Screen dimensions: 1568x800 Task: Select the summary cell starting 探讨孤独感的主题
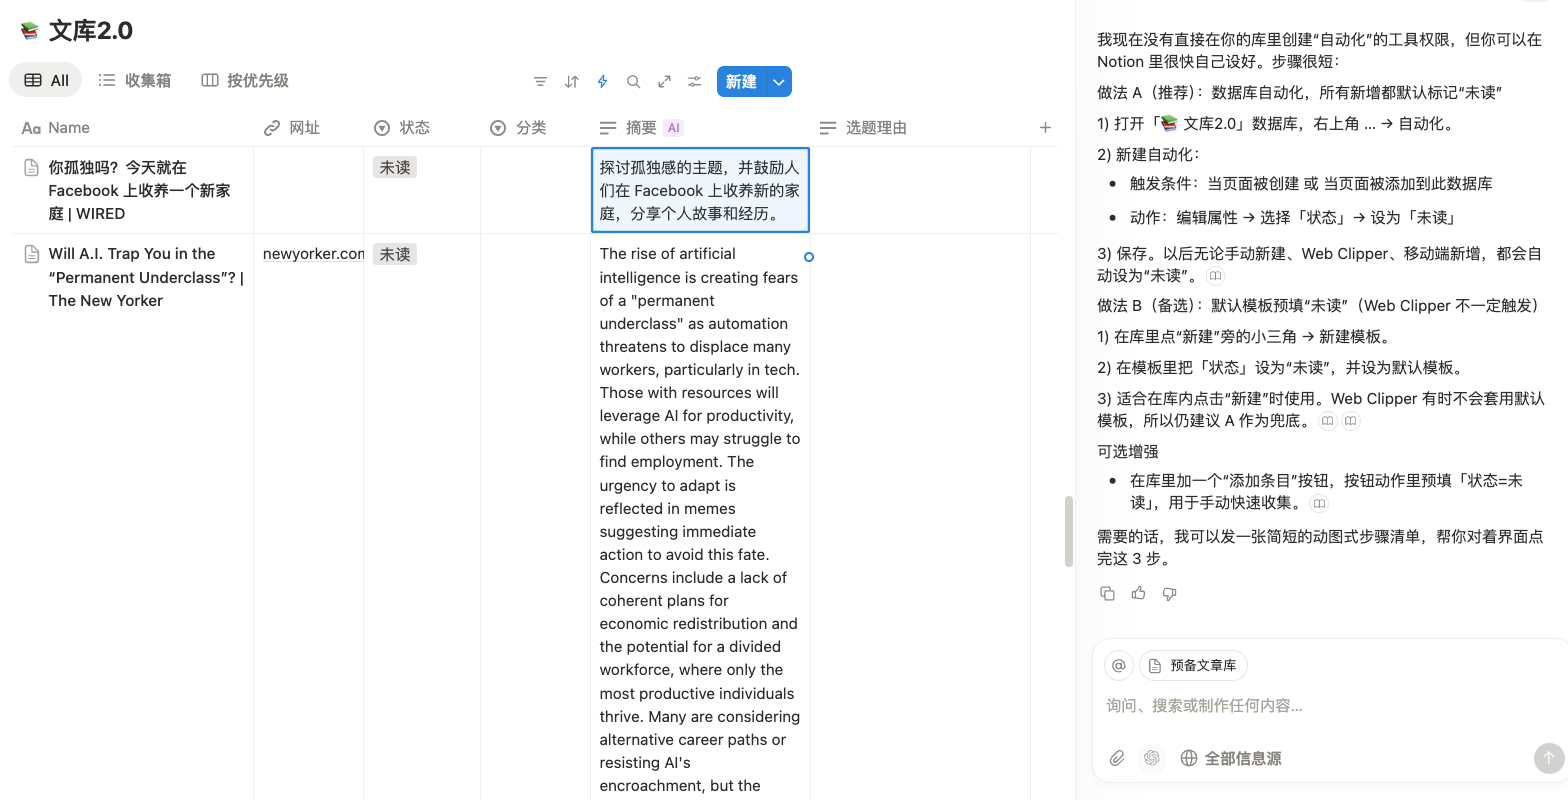click(700, 190)
